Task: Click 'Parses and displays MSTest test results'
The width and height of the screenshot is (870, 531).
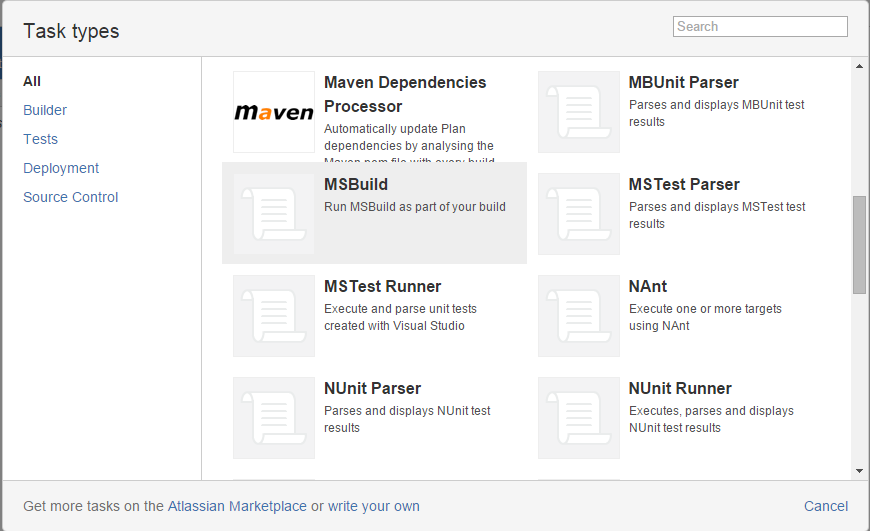Action: 717,215
